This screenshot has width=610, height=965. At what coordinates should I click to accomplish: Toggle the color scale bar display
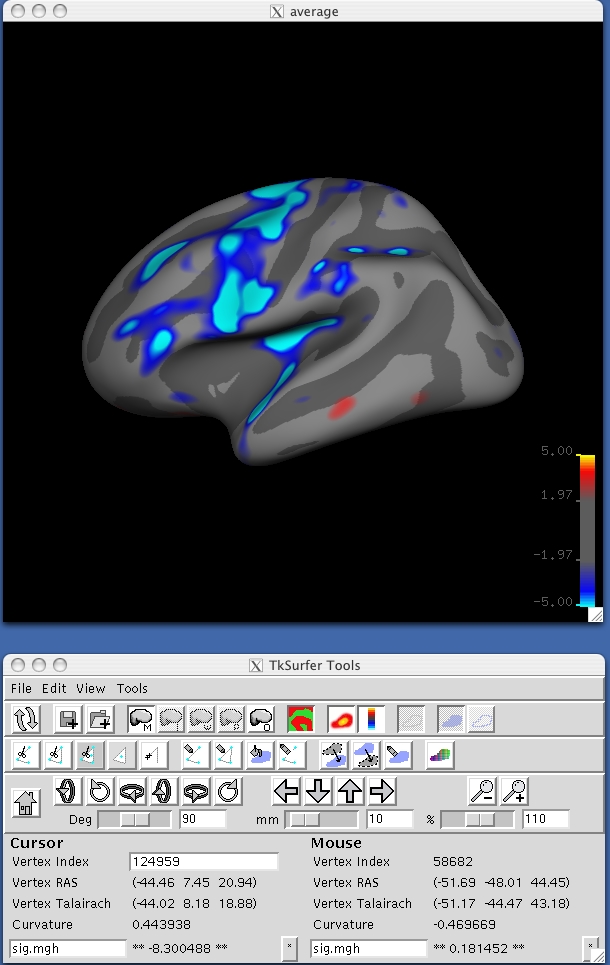(x=371, y=719)
